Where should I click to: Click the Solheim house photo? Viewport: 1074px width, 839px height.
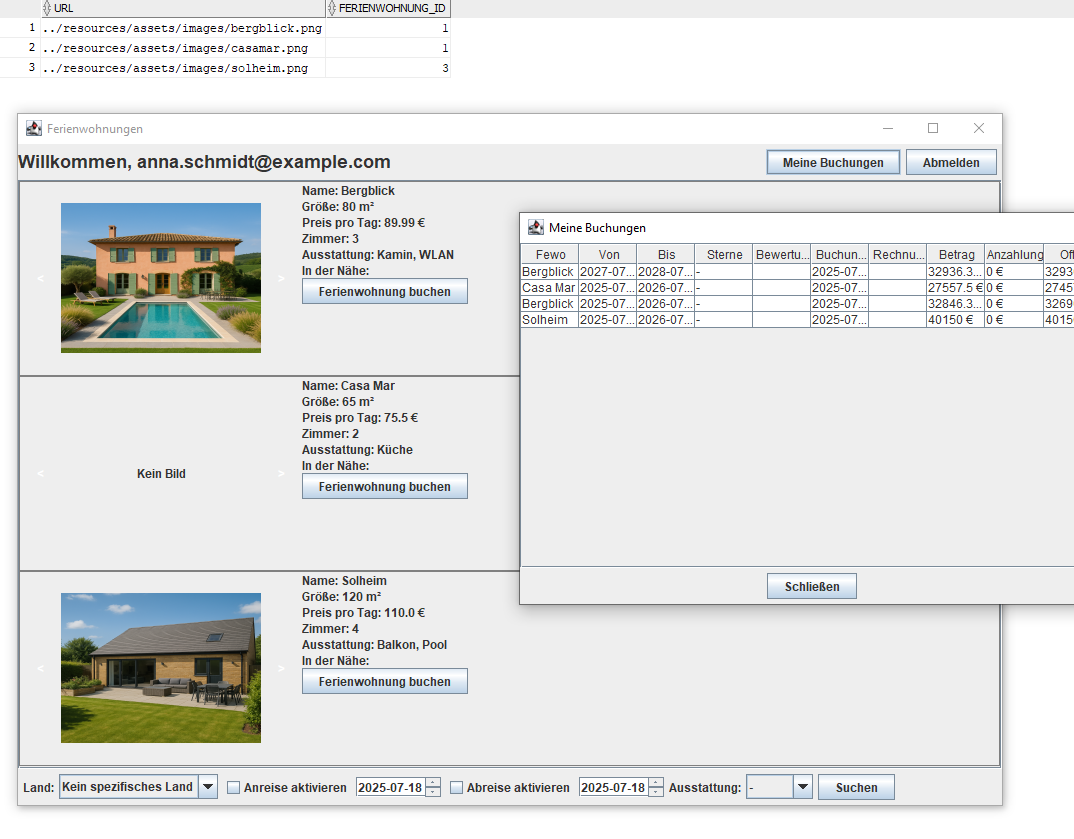coord(161,668)
